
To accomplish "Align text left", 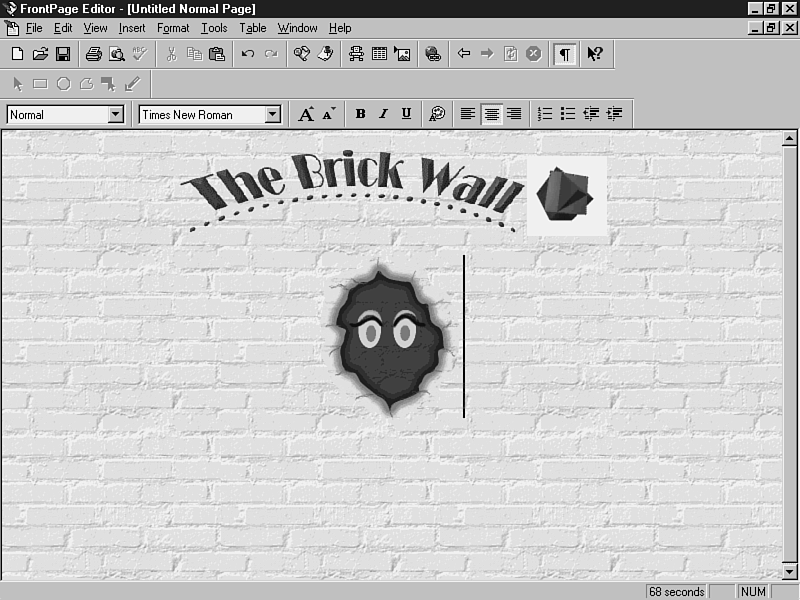I will (x=468, y=114).
